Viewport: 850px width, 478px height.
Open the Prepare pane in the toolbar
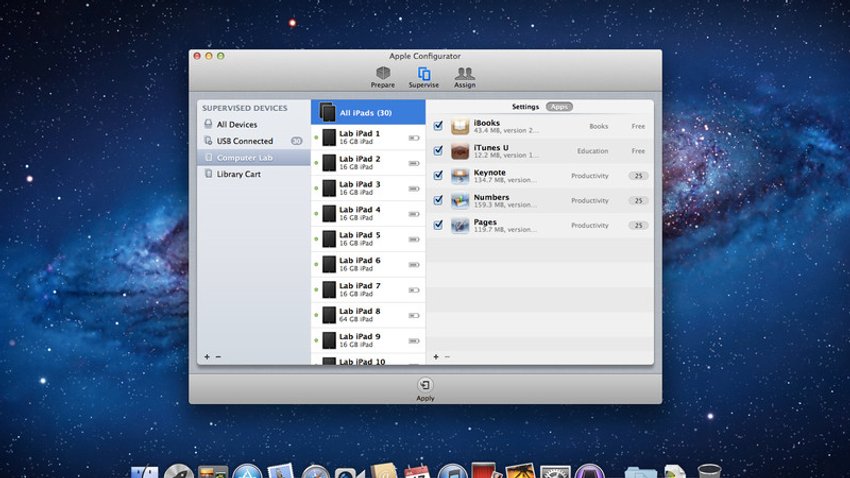click(x=383, y=77)
